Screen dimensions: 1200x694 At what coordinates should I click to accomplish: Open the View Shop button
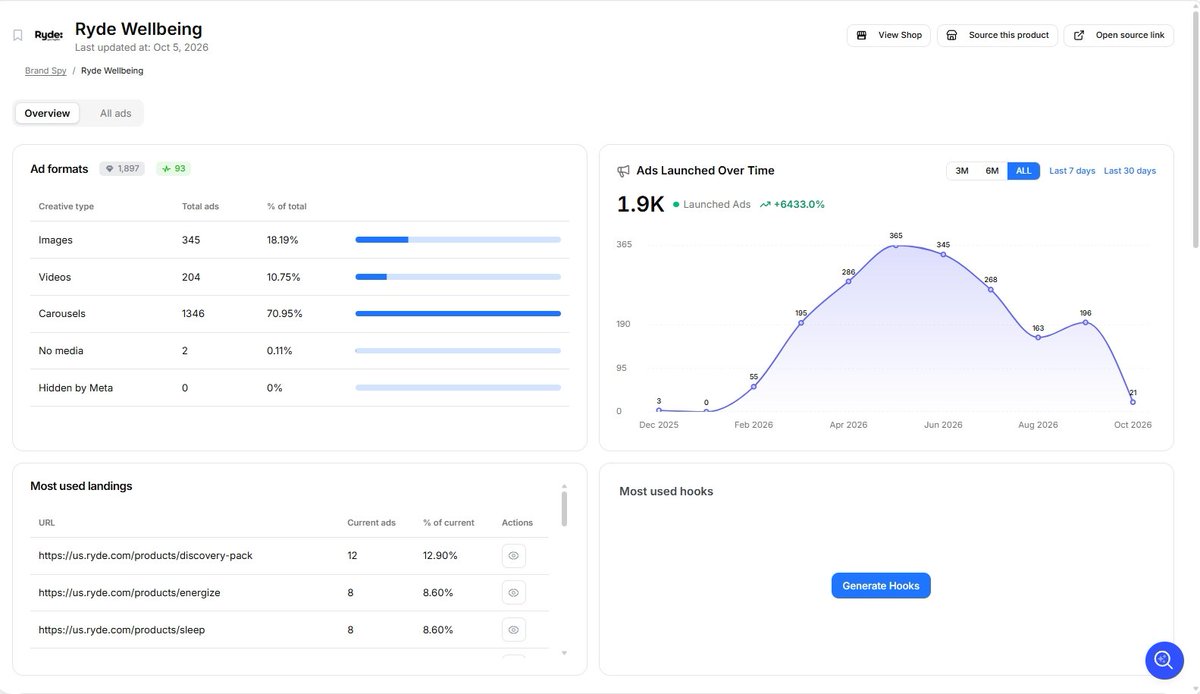[889, 35]
